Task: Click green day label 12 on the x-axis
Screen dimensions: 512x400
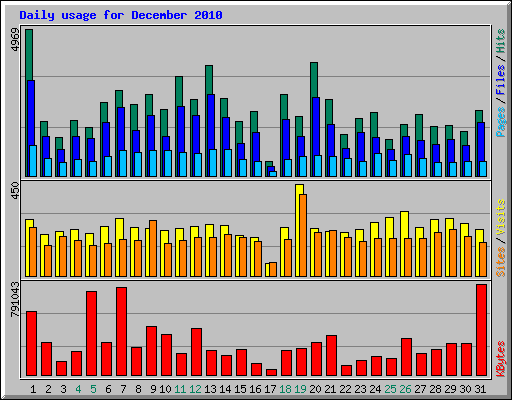Action: pos(195,389)
